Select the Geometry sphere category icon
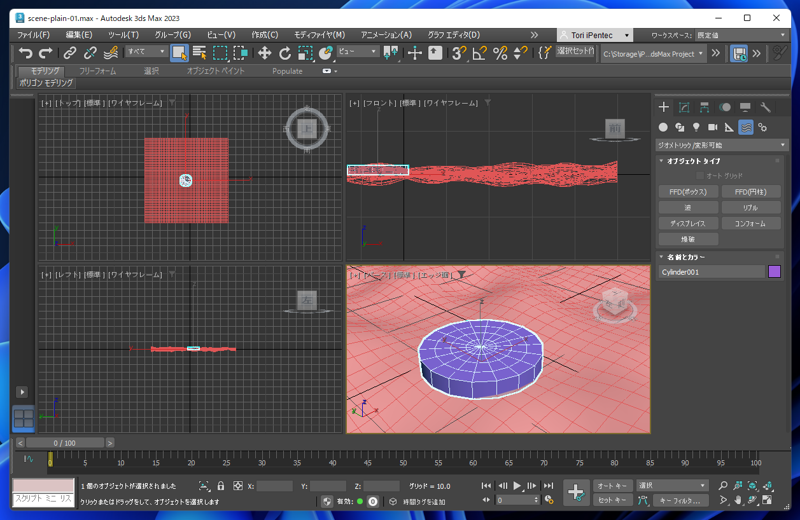Screen dimensions: 800x520 pyautogui.click(x=663, y=127)
